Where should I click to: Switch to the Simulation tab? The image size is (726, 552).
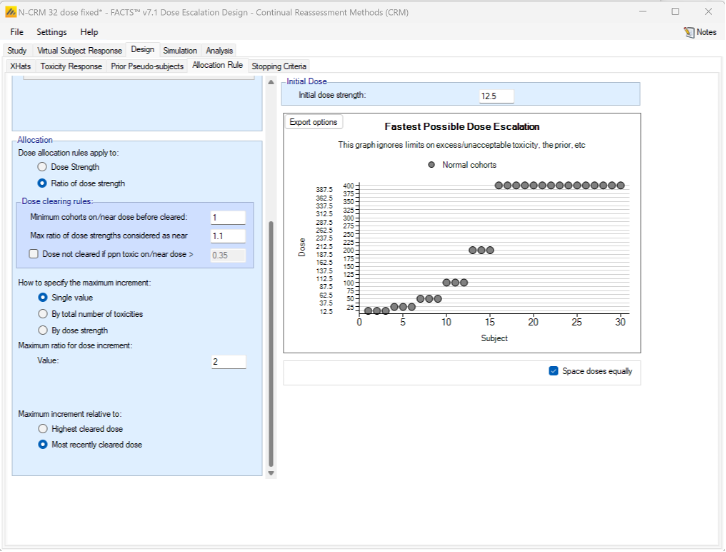180,50
